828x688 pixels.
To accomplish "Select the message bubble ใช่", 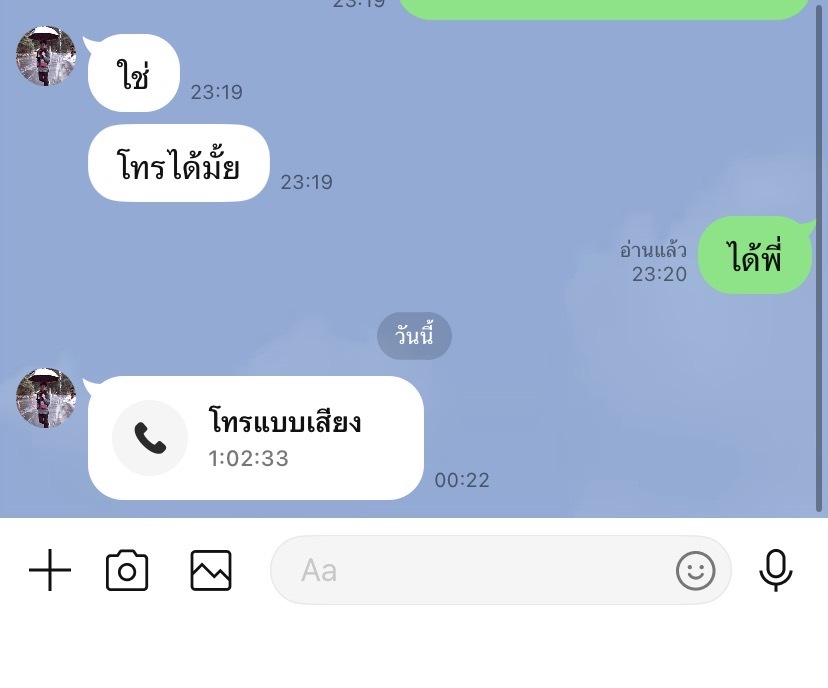I will pyautogui.click(x=134, y=73).
